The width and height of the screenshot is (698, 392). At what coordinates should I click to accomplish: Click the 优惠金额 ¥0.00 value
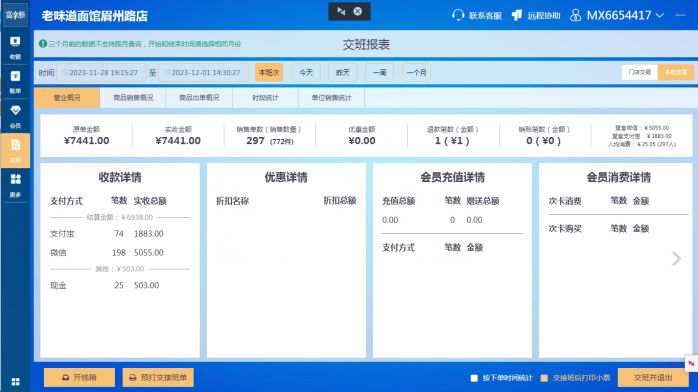tap(361, 141)
